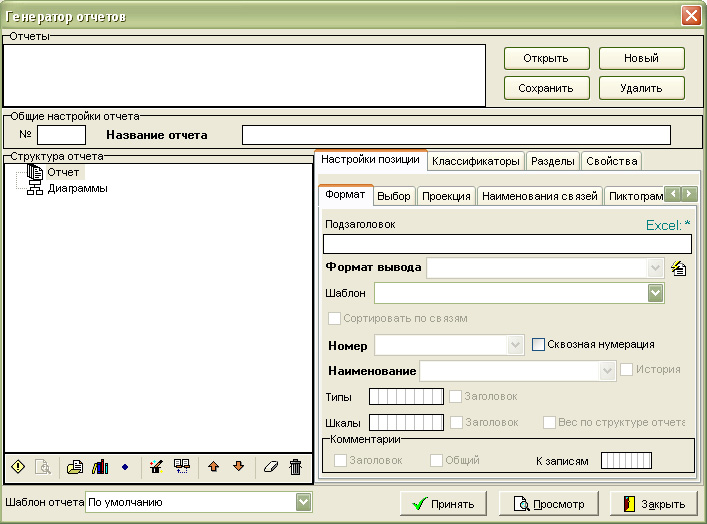Image resolution: width=707 pixels, height=524 pixels.
Task: Click the blue diamond dot icon
Action: pyautogui.click(x=125, y=467)
